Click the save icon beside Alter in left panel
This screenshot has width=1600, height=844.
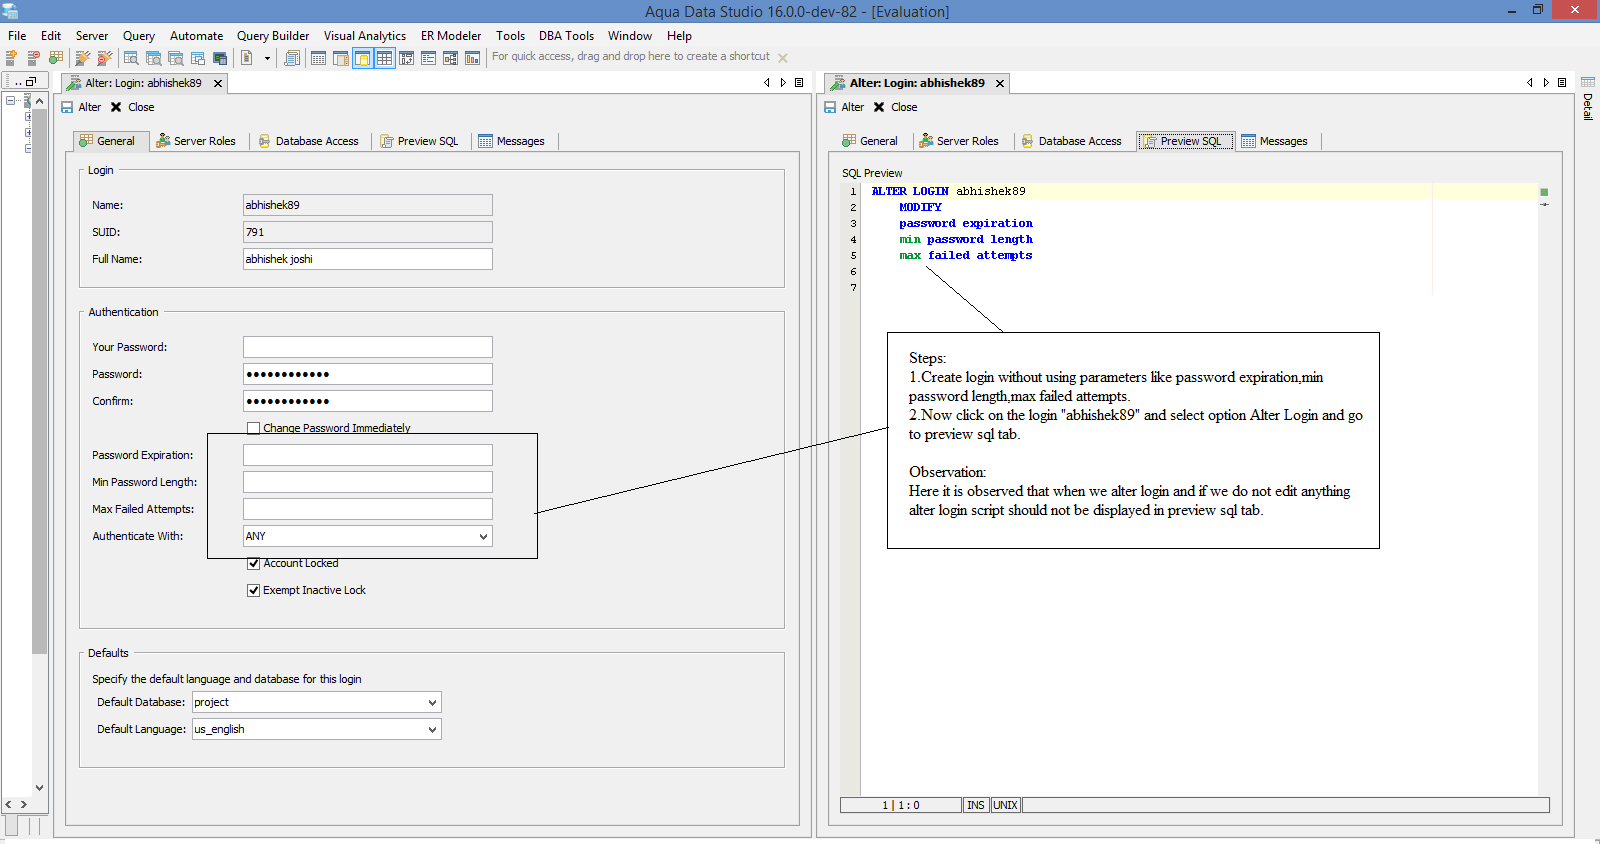coord(67,107)
